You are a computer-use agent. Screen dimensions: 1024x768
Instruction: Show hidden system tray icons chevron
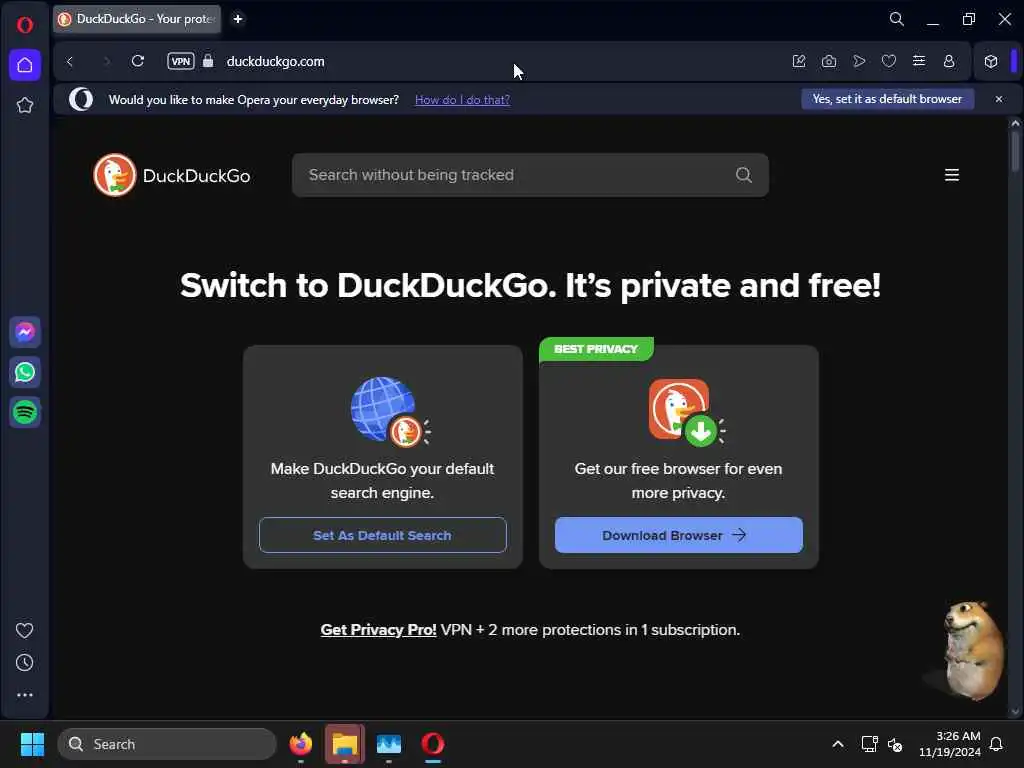tap(838, 744)
